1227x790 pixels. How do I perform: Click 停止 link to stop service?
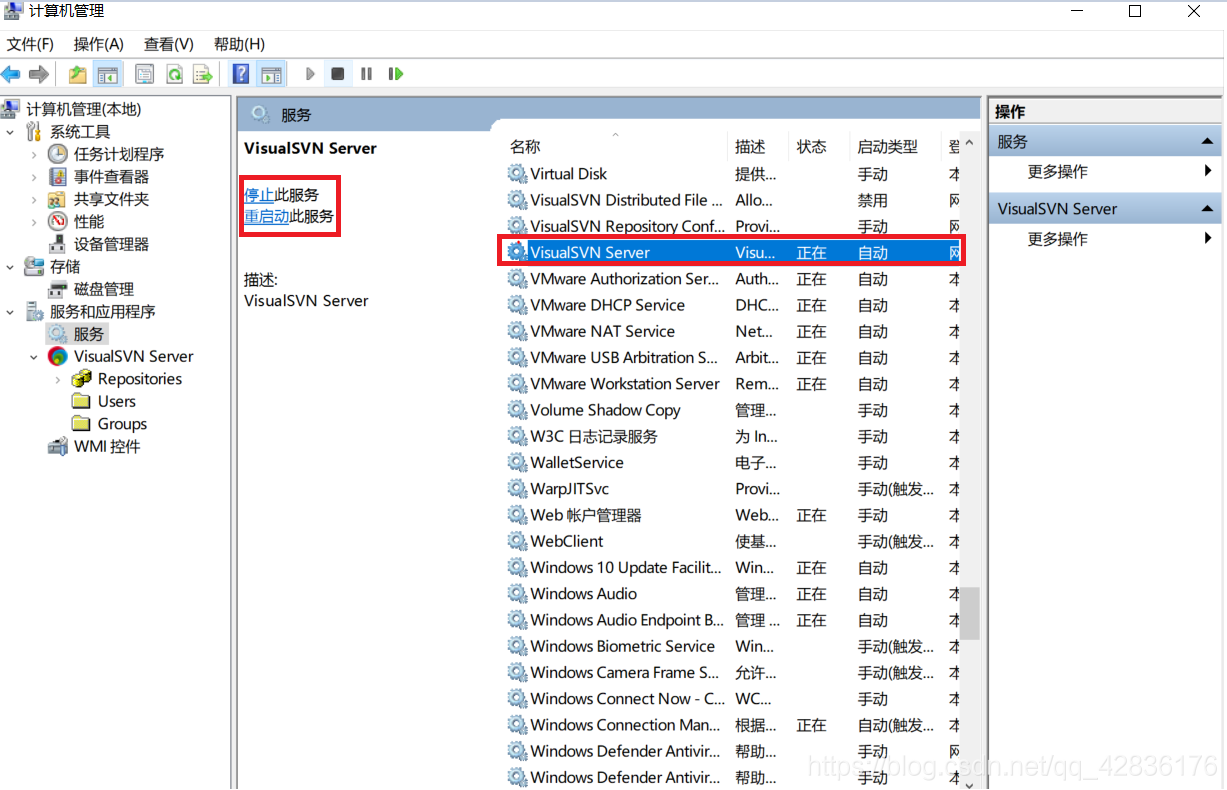(259, 195)
